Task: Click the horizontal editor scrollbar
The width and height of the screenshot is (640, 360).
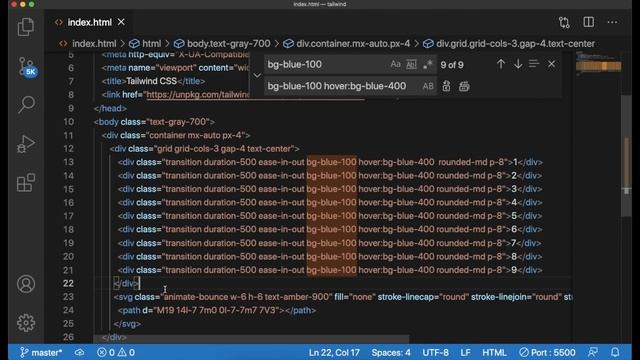Action: 251,339
